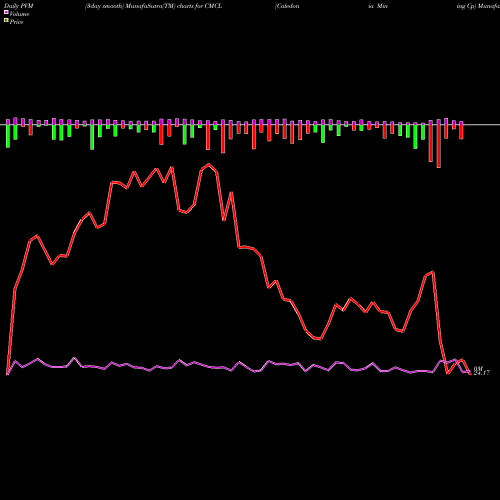This screenshot has width=500, height=500.
Task: Click the Volume legend color swatch
Action: tap(6, 12)
